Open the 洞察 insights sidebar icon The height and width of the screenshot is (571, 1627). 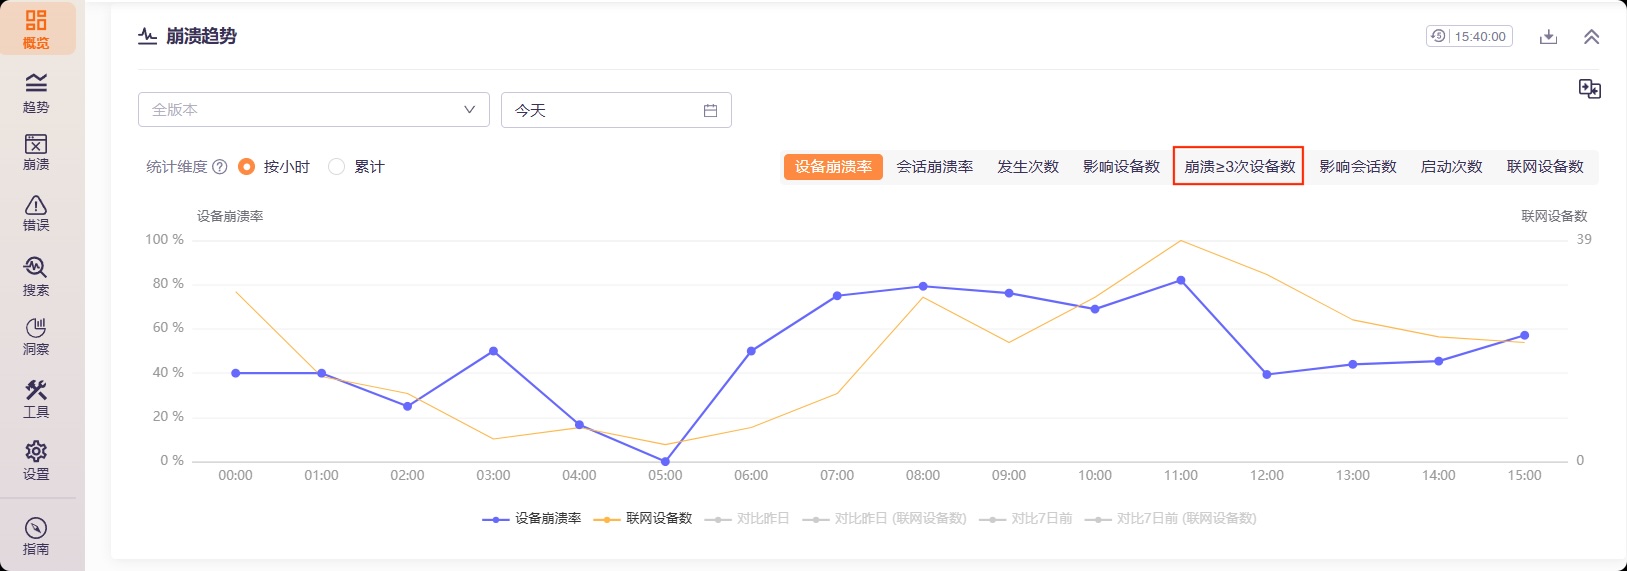36,336
